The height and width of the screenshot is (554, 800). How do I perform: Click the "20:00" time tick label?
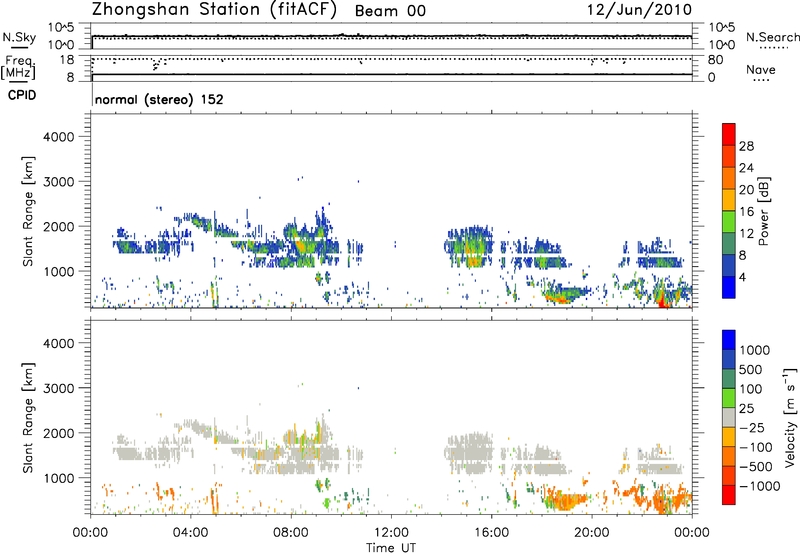[x=591, y=533]
